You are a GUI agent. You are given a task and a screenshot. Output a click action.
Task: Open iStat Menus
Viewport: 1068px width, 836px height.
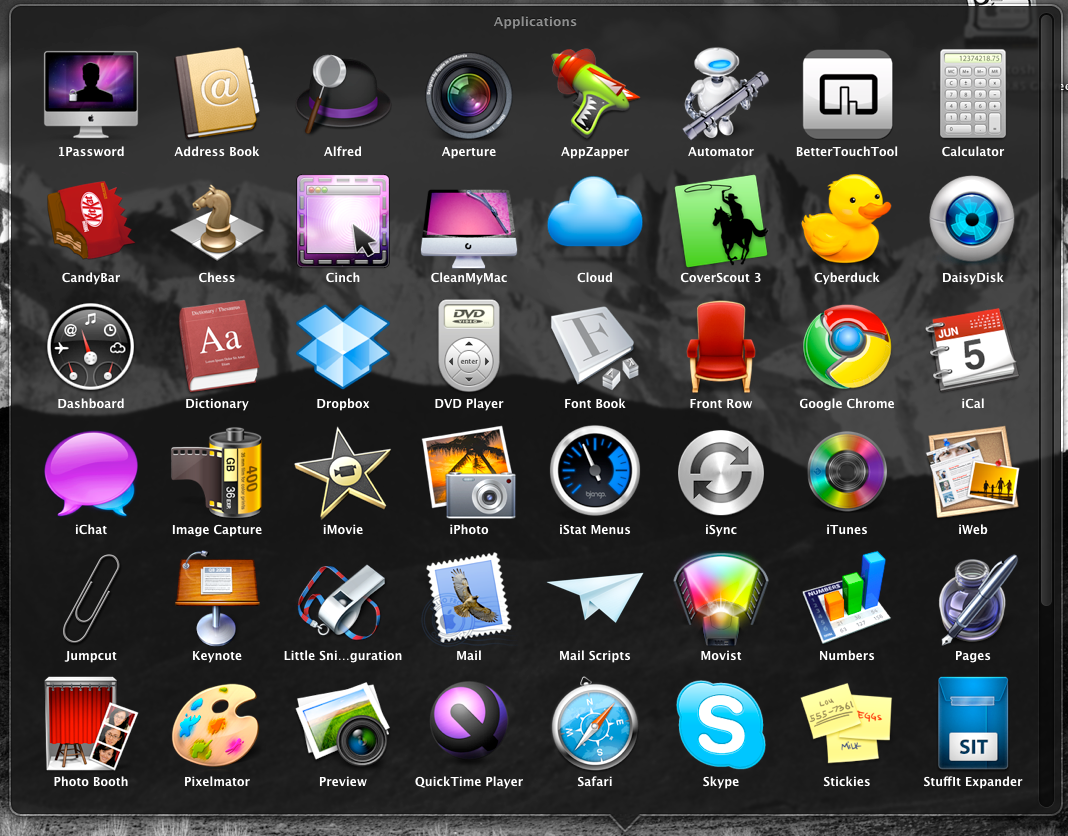tap(595, 471)
